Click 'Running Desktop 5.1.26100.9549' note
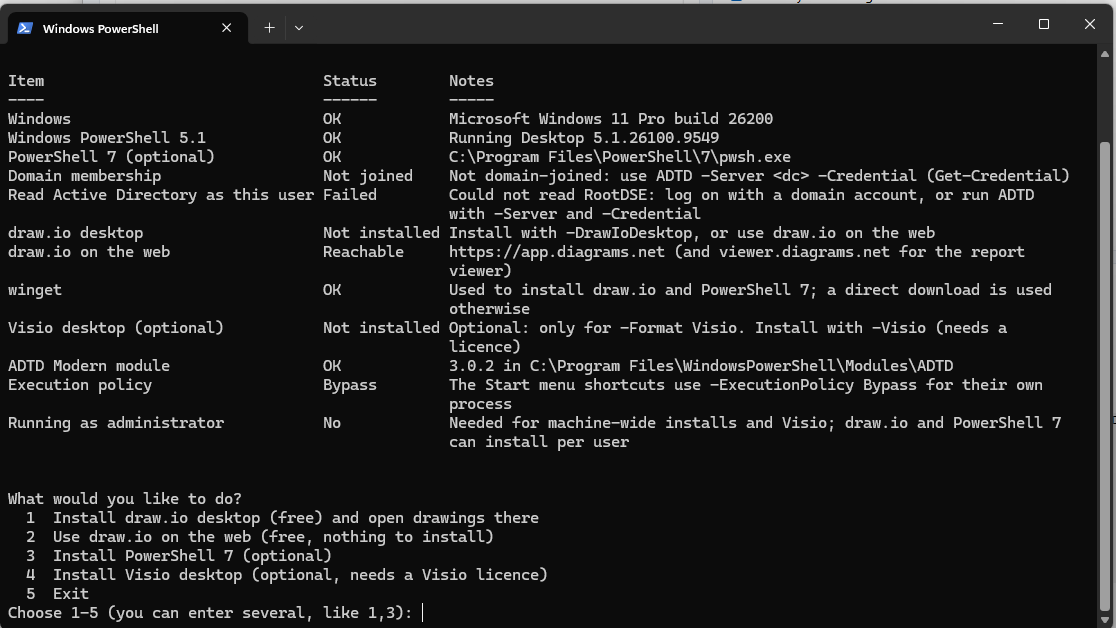 click(x=584, y=138)
